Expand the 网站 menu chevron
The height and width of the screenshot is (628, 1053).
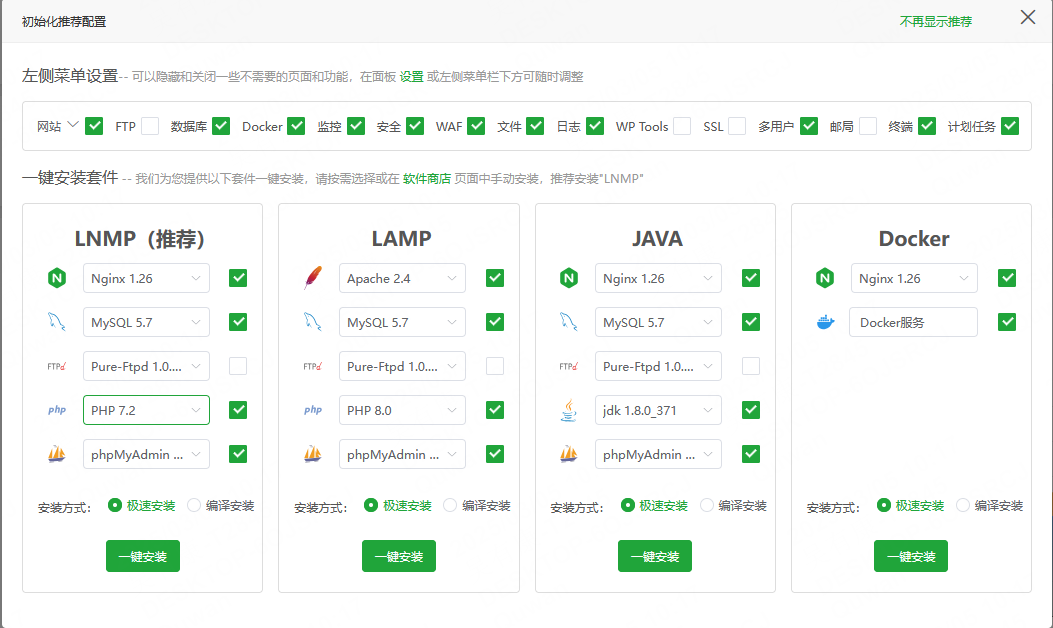(73, 126)
